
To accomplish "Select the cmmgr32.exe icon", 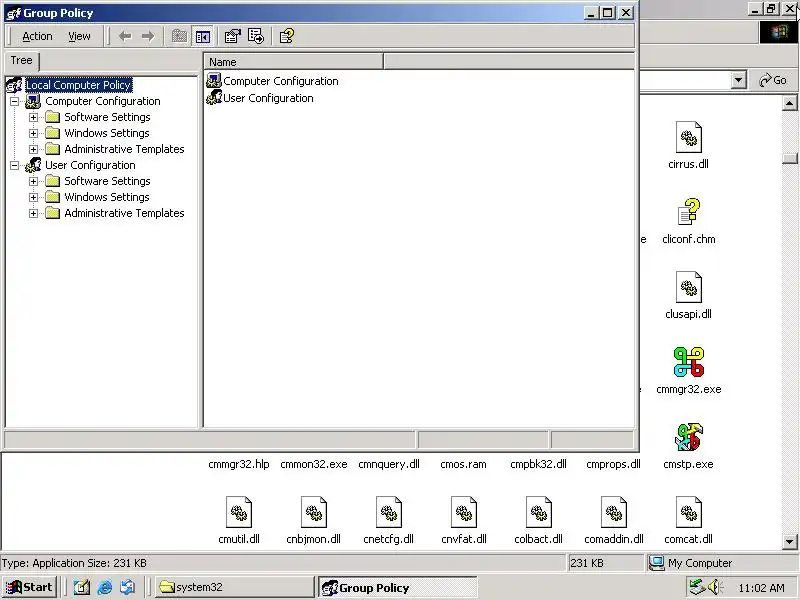I will [688, 362].
